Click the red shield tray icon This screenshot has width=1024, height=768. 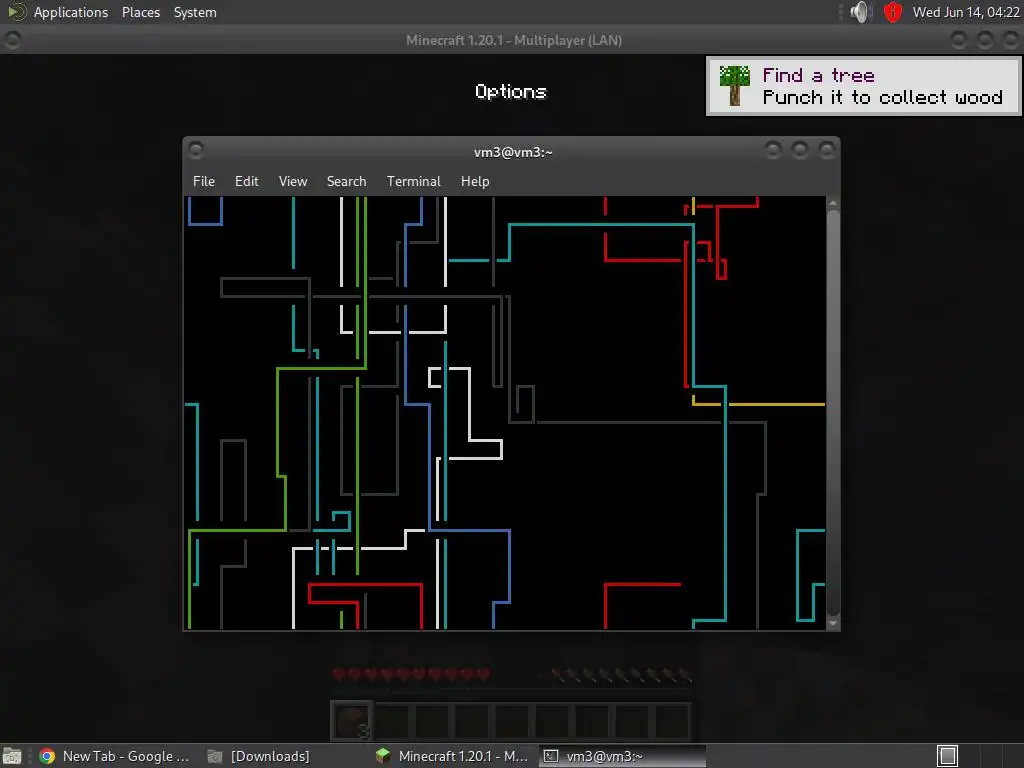893,12
